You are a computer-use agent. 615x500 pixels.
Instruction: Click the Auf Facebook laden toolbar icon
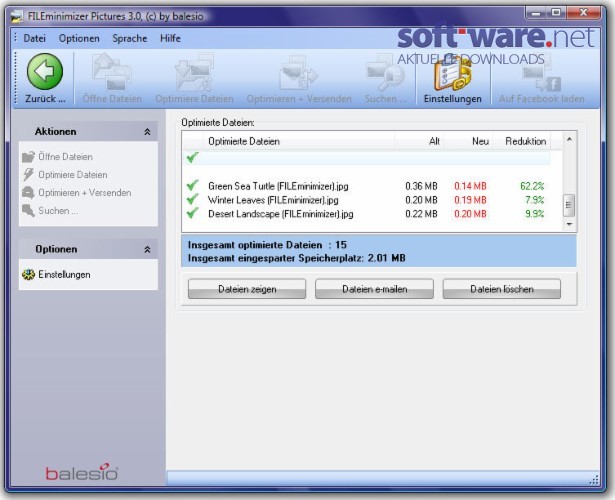point(542,75)
